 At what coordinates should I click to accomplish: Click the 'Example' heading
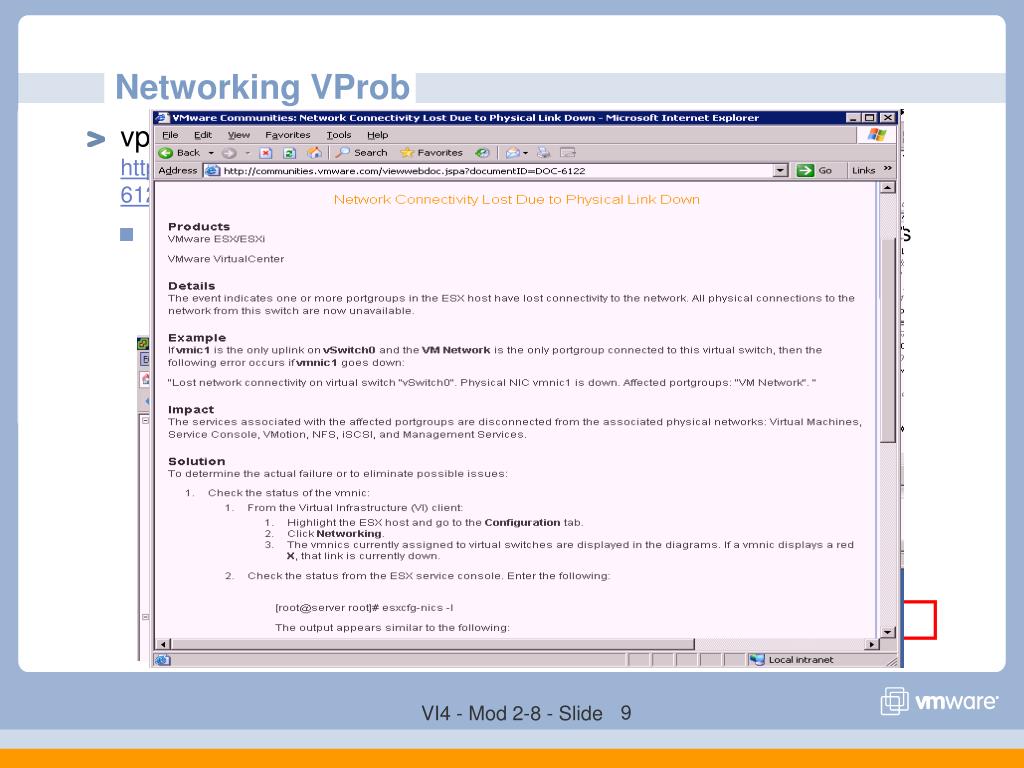click(197, 338)
